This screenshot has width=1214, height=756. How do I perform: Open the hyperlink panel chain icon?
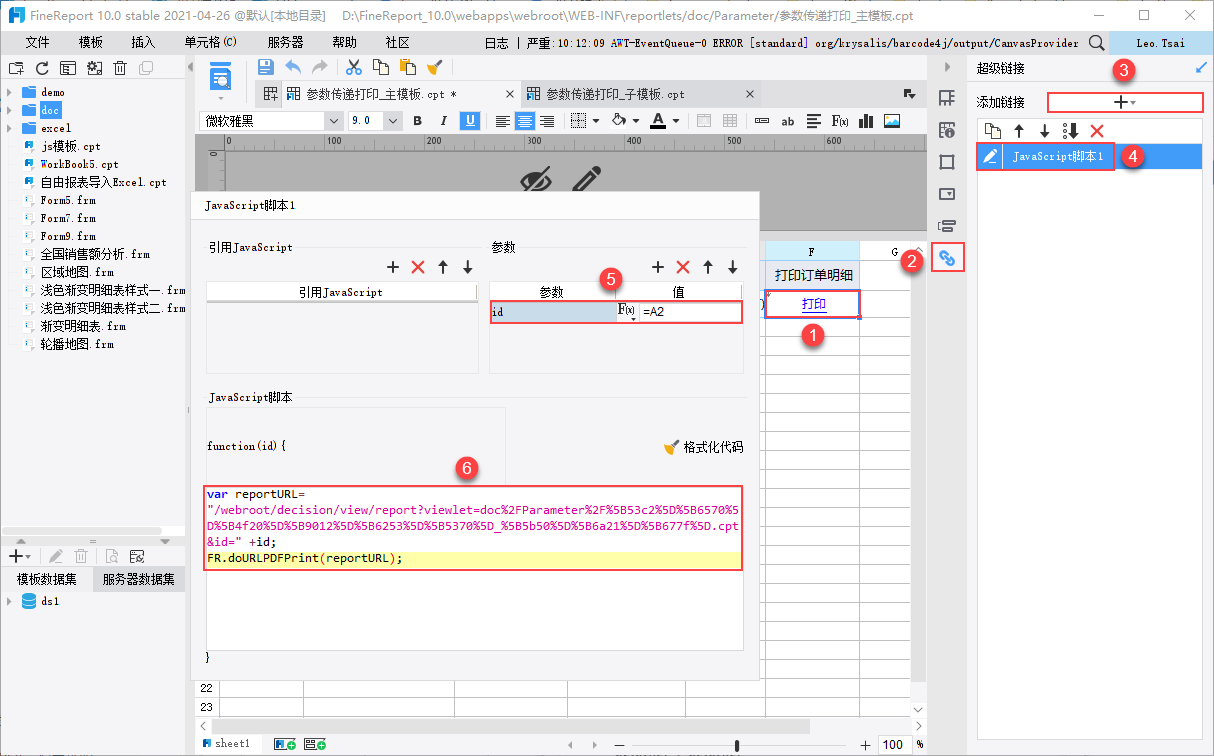coord(947,258)
